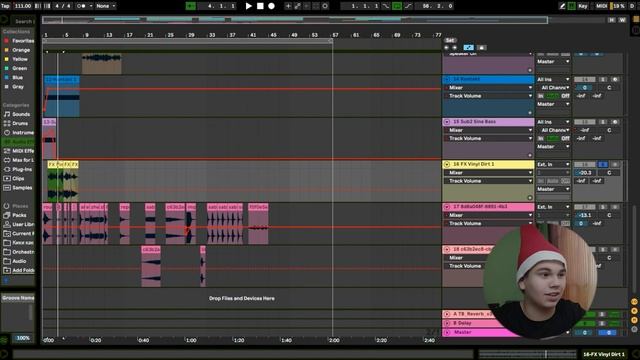Click the Tap tempo button
The width and height of the screenshot is (640, 360).
[5, 6]
